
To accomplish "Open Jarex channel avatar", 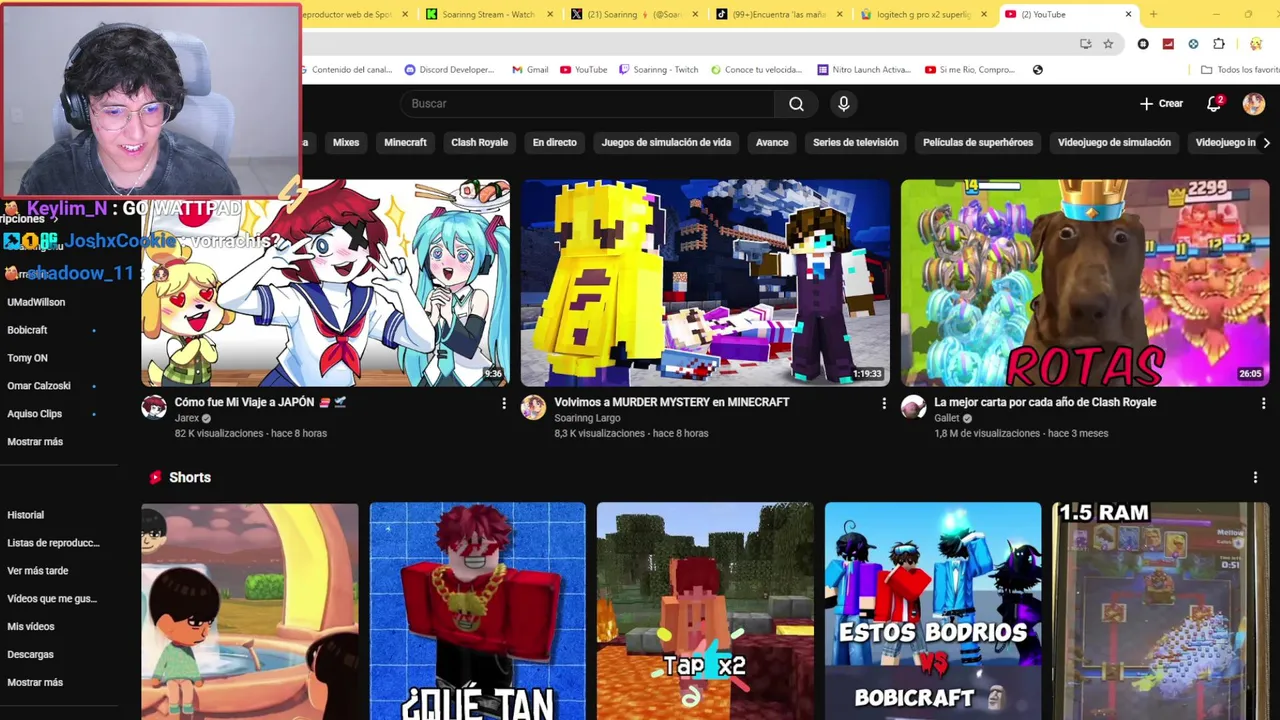I will point(154,407).
